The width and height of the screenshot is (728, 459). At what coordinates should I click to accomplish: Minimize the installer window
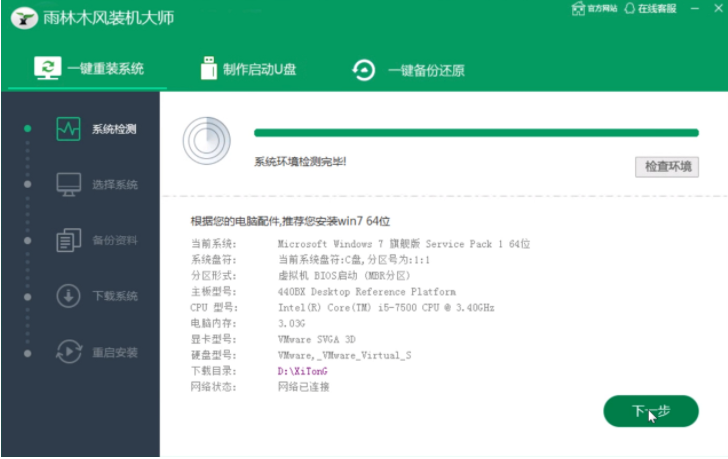coord(695,8)
